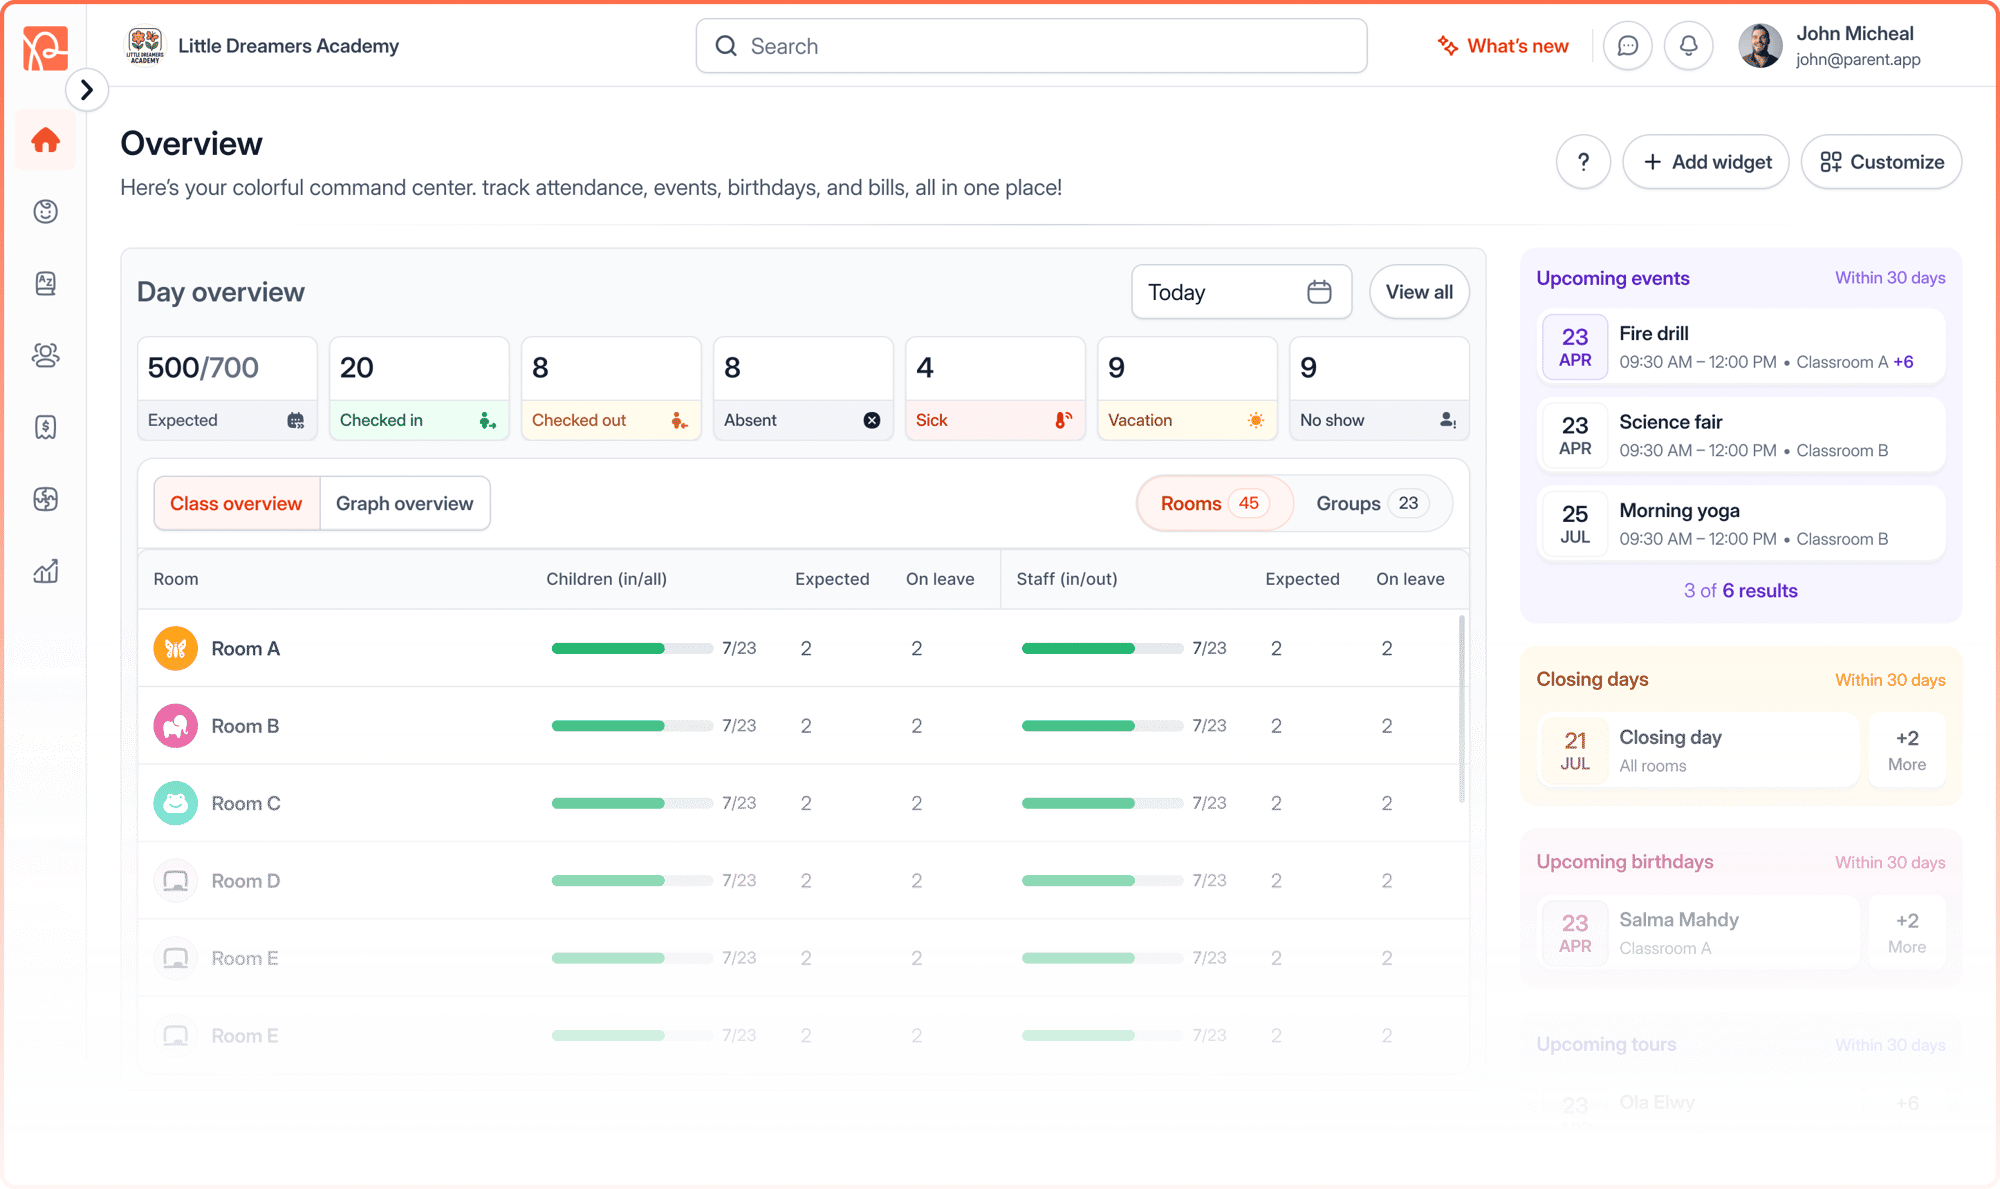The height and width of the screenshot is (1189, 2000).
Task: Click Room A children progress bar
Action: (632, 648)
